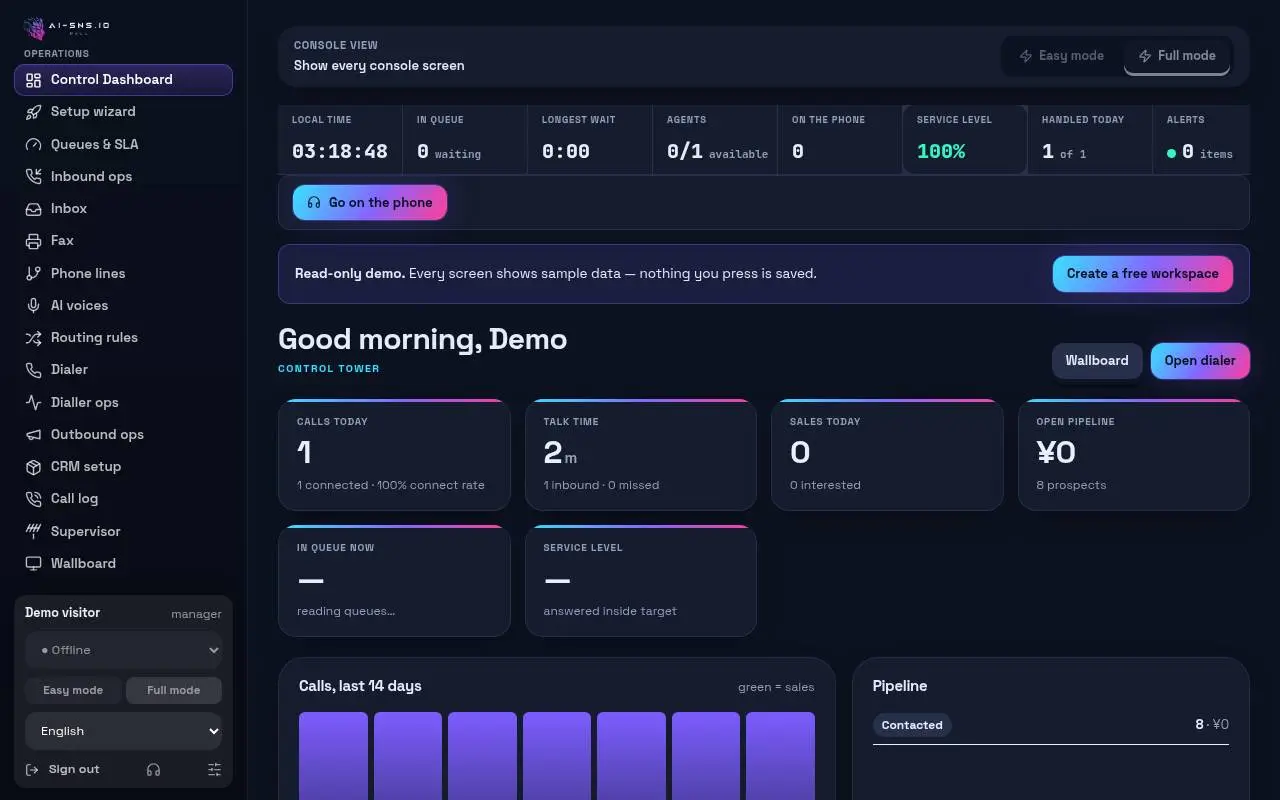Viewport: 1280px width, 800px height.
Task: Click the AI voices microphone icon
Action: 33,305
